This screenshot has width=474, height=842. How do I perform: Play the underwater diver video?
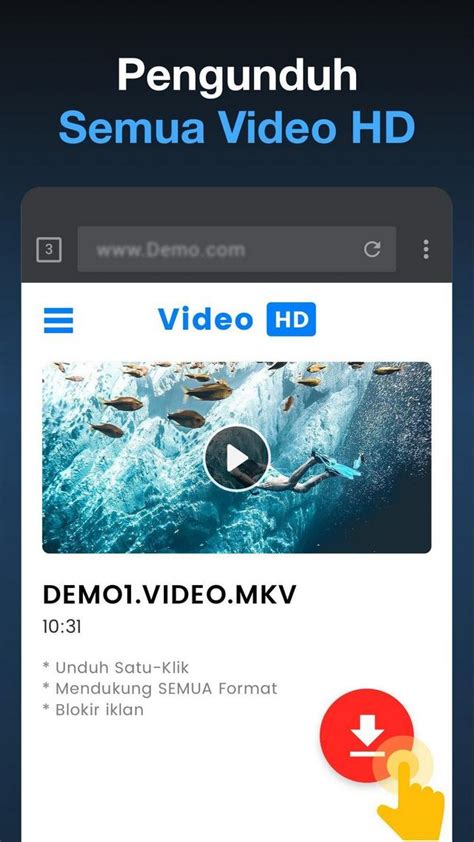237,458
